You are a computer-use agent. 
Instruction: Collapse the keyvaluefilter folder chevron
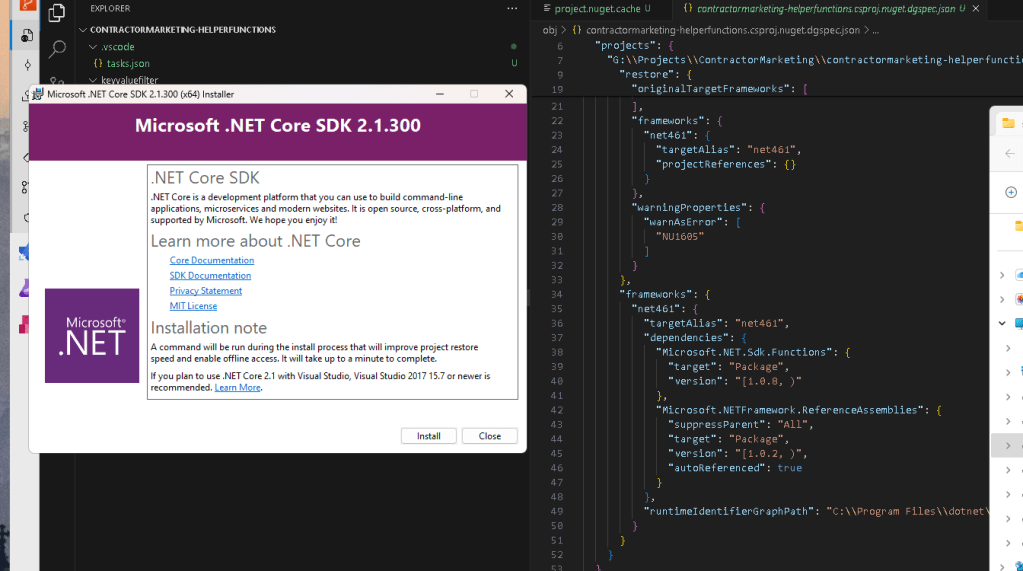coord(93,80)
